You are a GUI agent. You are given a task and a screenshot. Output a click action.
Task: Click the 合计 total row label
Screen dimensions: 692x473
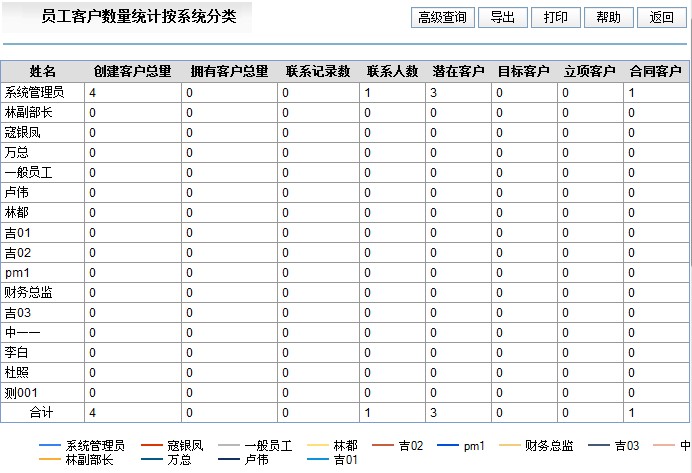point(41,412)
